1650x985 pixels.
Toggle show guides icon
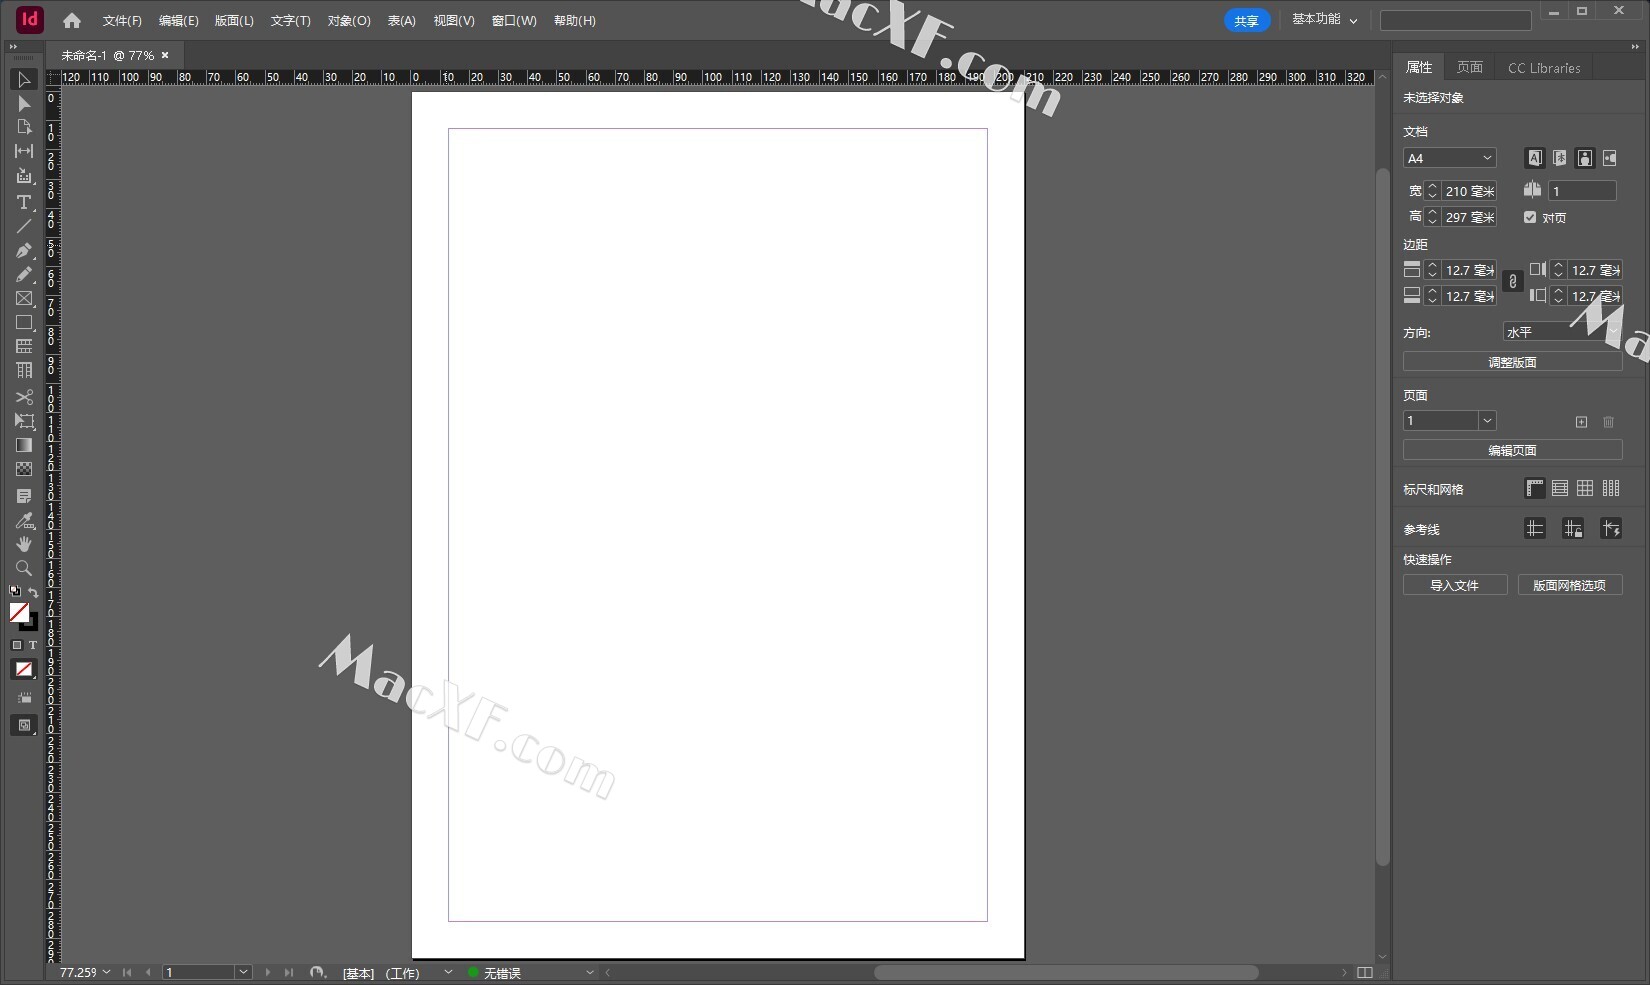[1535, 528]
